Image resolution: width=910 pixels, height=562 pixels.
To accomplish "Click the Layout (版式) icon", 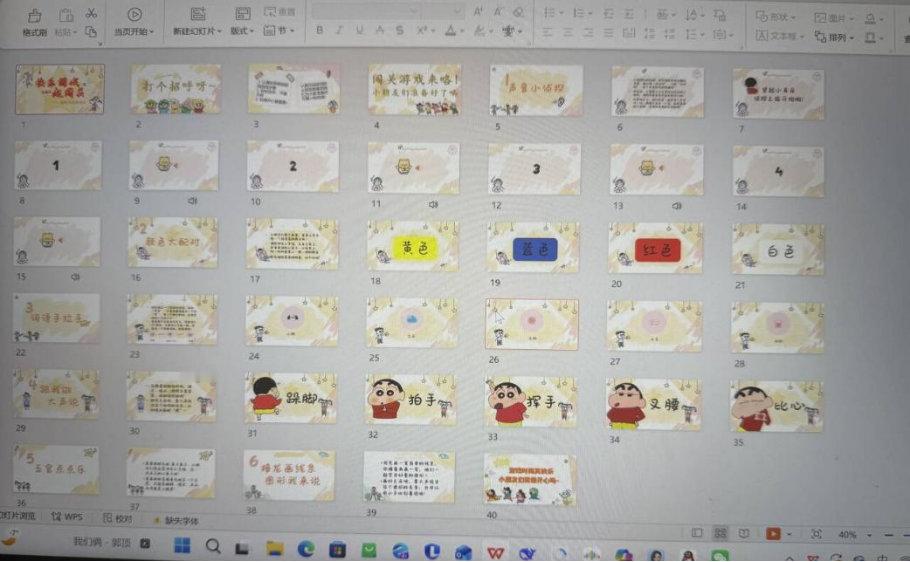I will (243, 15).
